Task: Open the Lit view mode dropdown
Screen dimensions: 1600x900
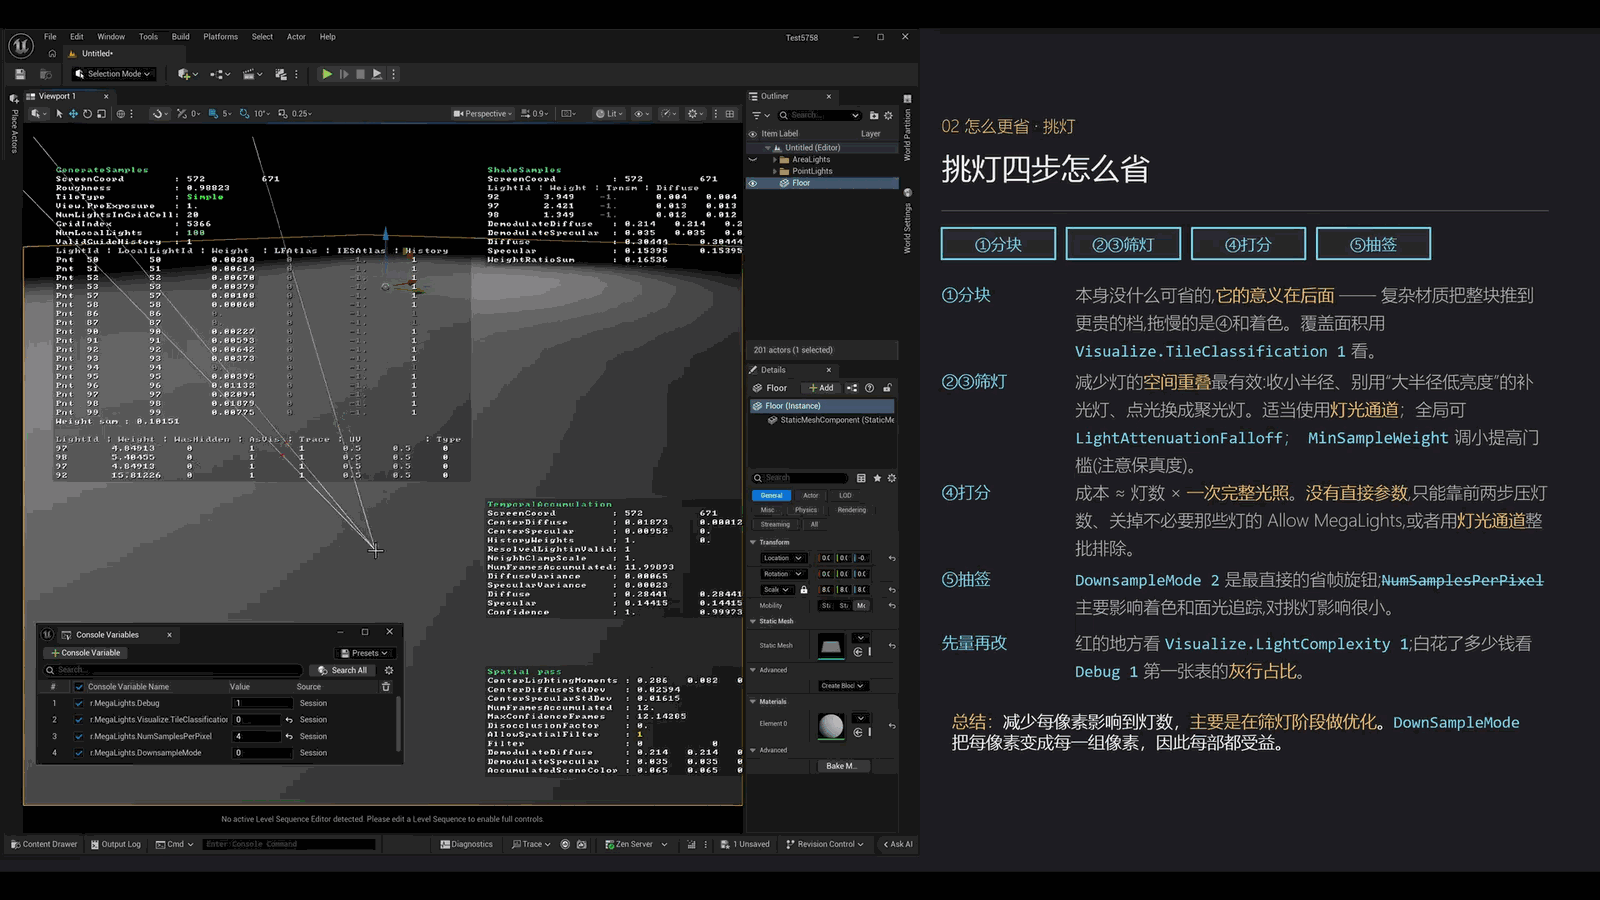Action: point(609,114)
